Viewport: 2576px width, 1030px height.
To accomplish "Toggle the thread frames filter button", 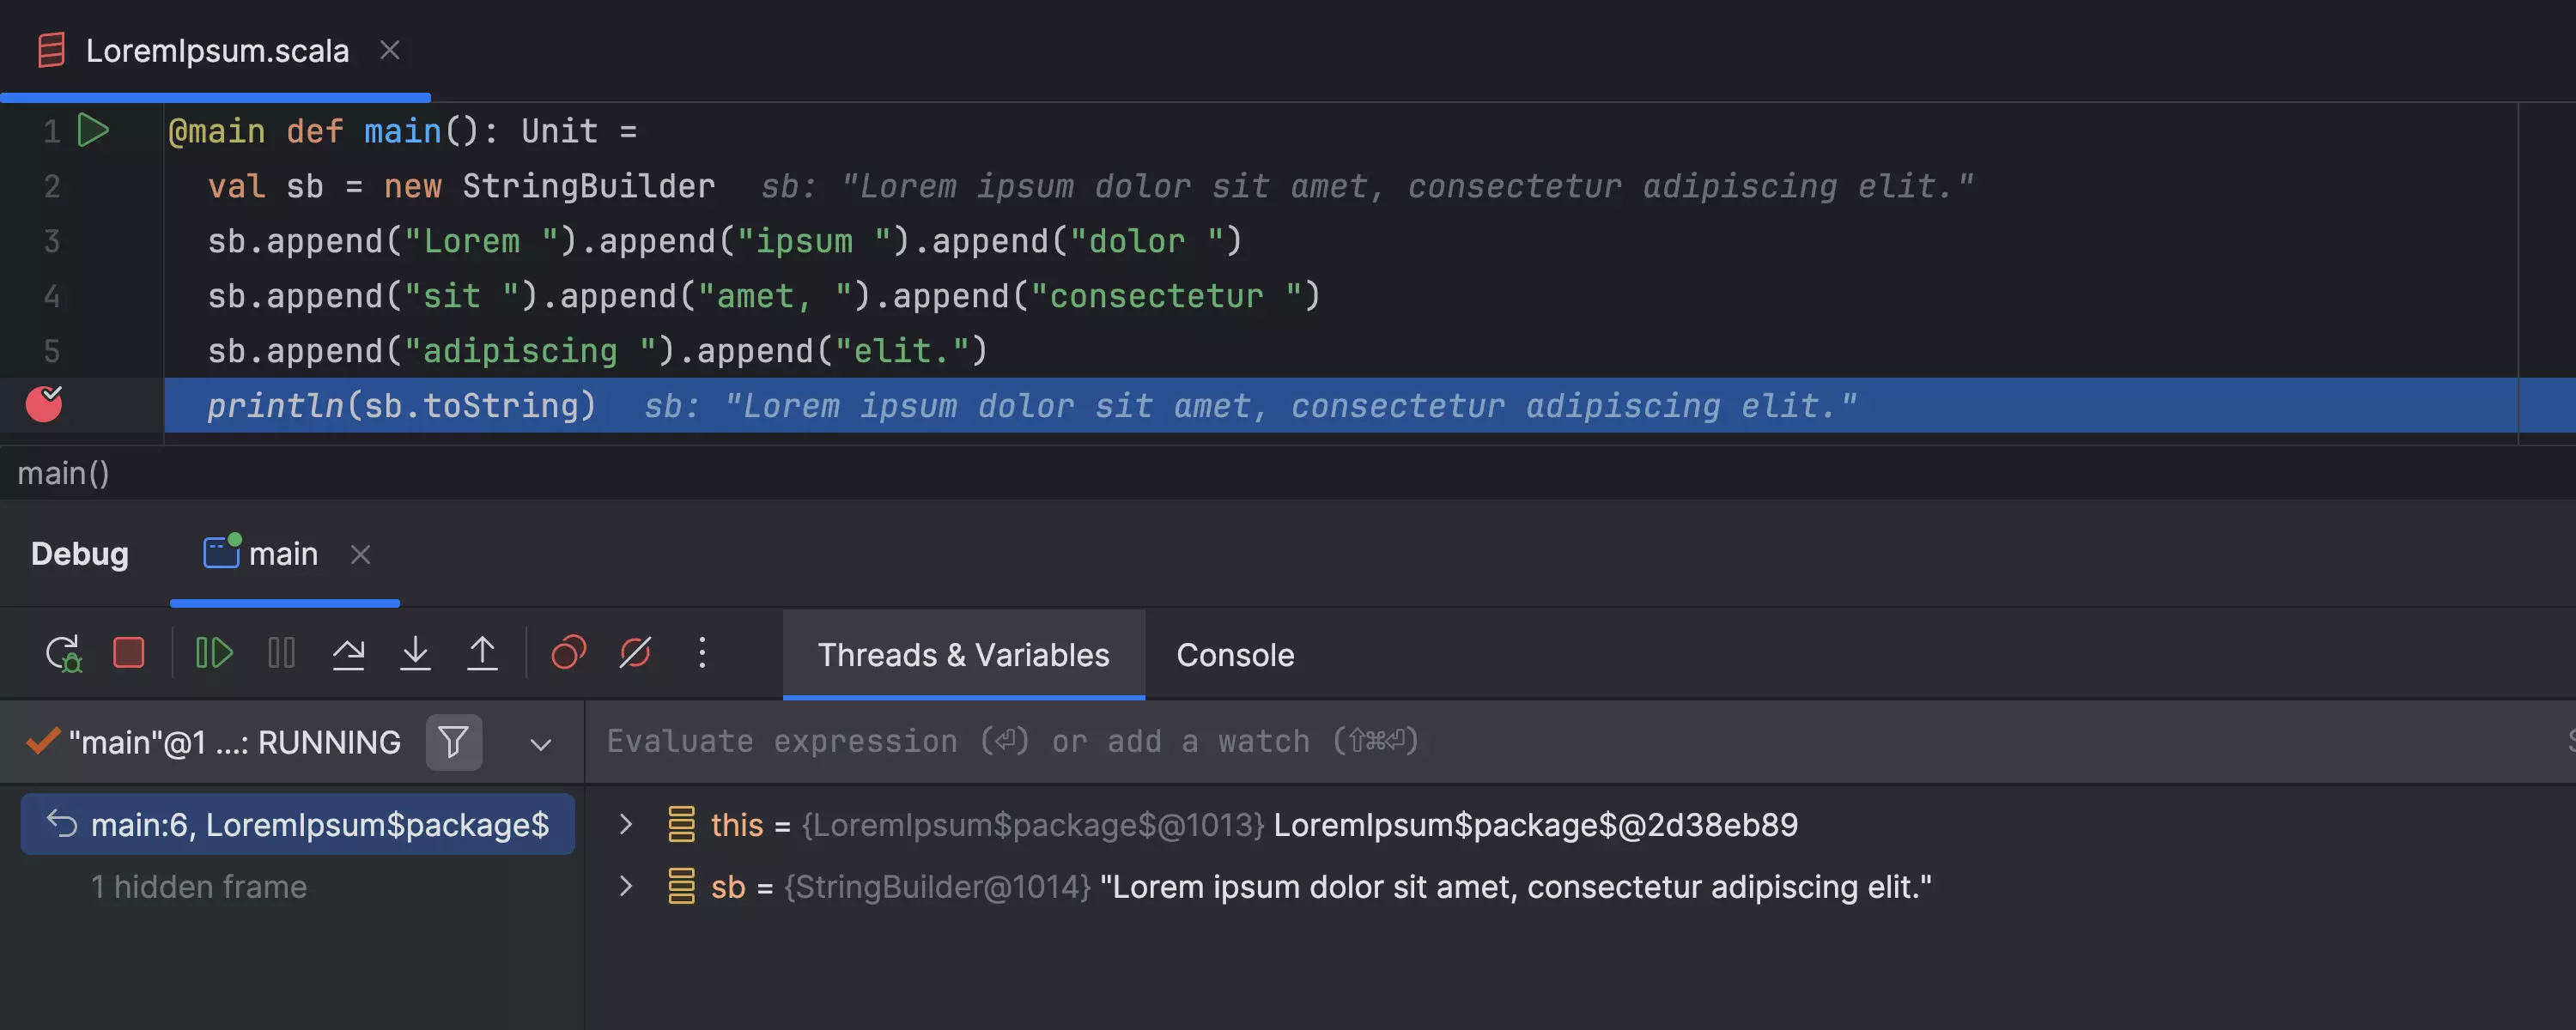I will [453, 742].
